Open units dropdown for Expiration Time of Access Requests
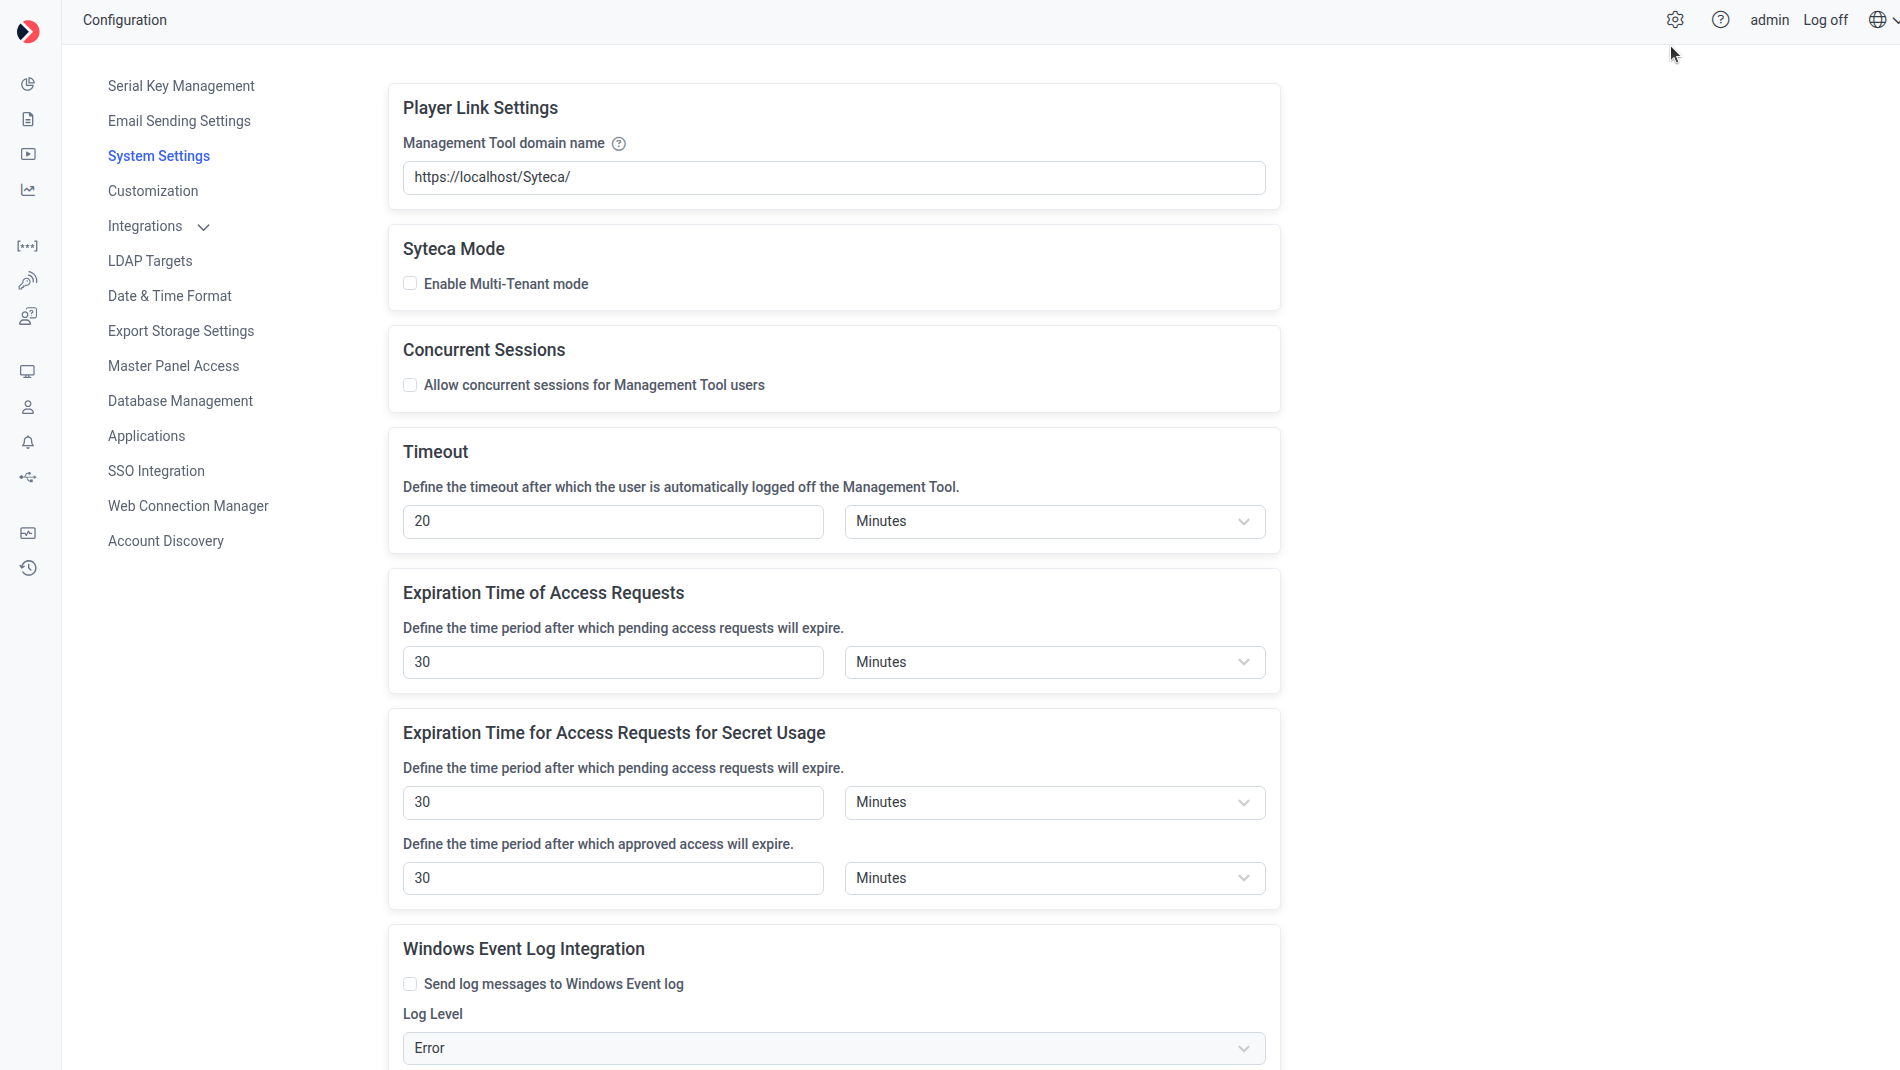Screen dimensions: 1900x1070 [1055, 662]
